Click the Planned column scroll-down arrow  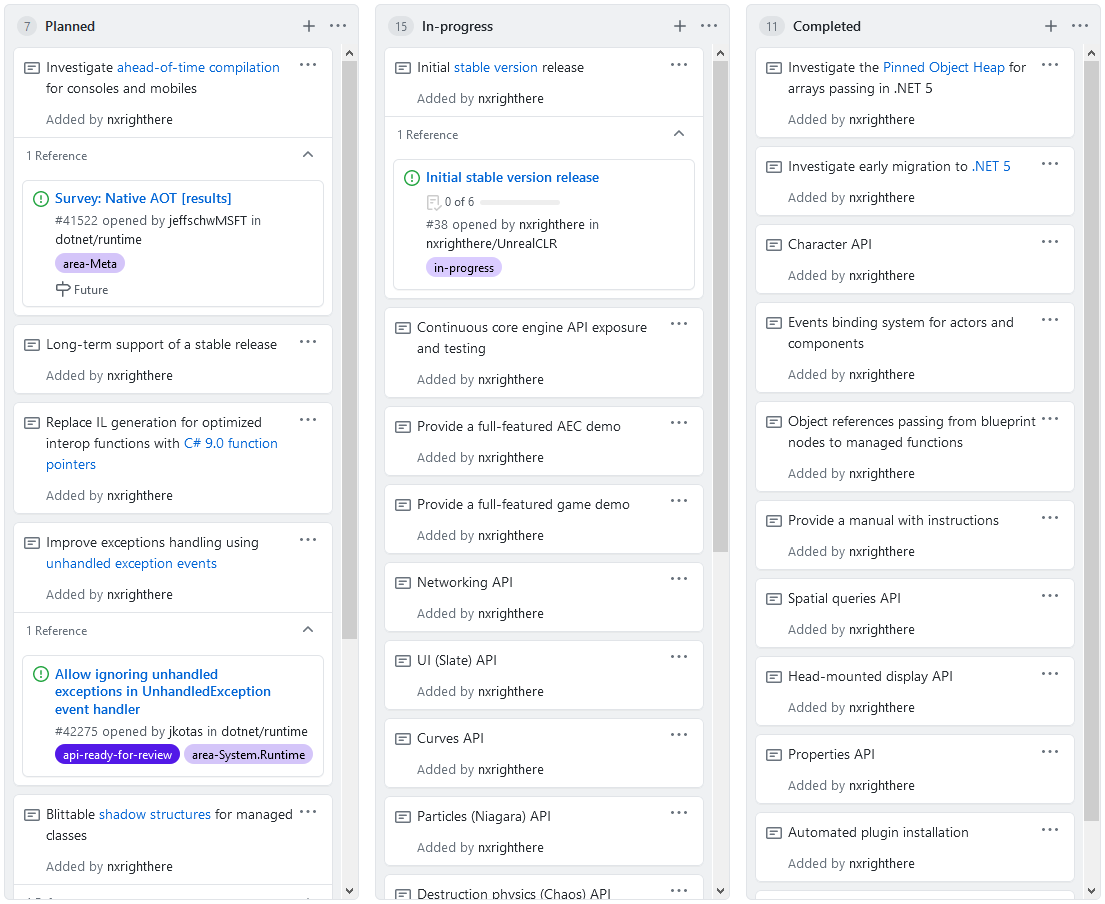(x=350, y=891)
